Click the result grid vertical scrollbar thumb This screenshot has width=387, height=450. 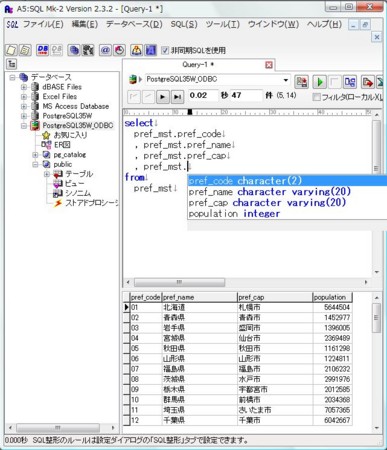click(x=376, y=318)
